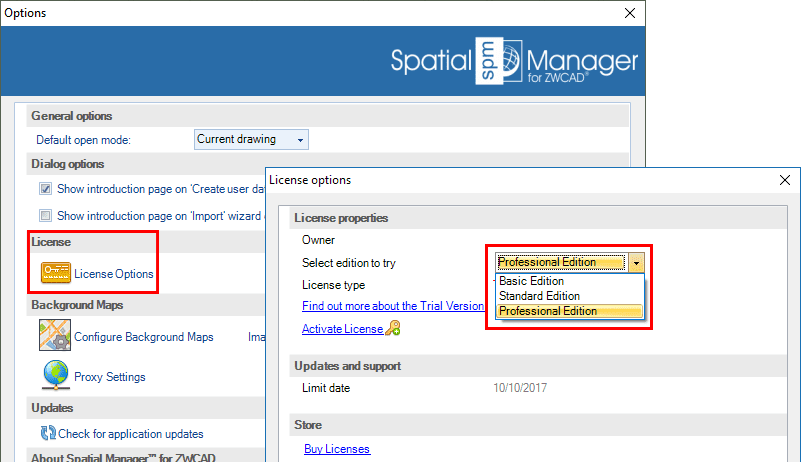The height and width of the screenshot is (462, 801).
Task: Select Standard Edition from the list
Action: (539, 296)
